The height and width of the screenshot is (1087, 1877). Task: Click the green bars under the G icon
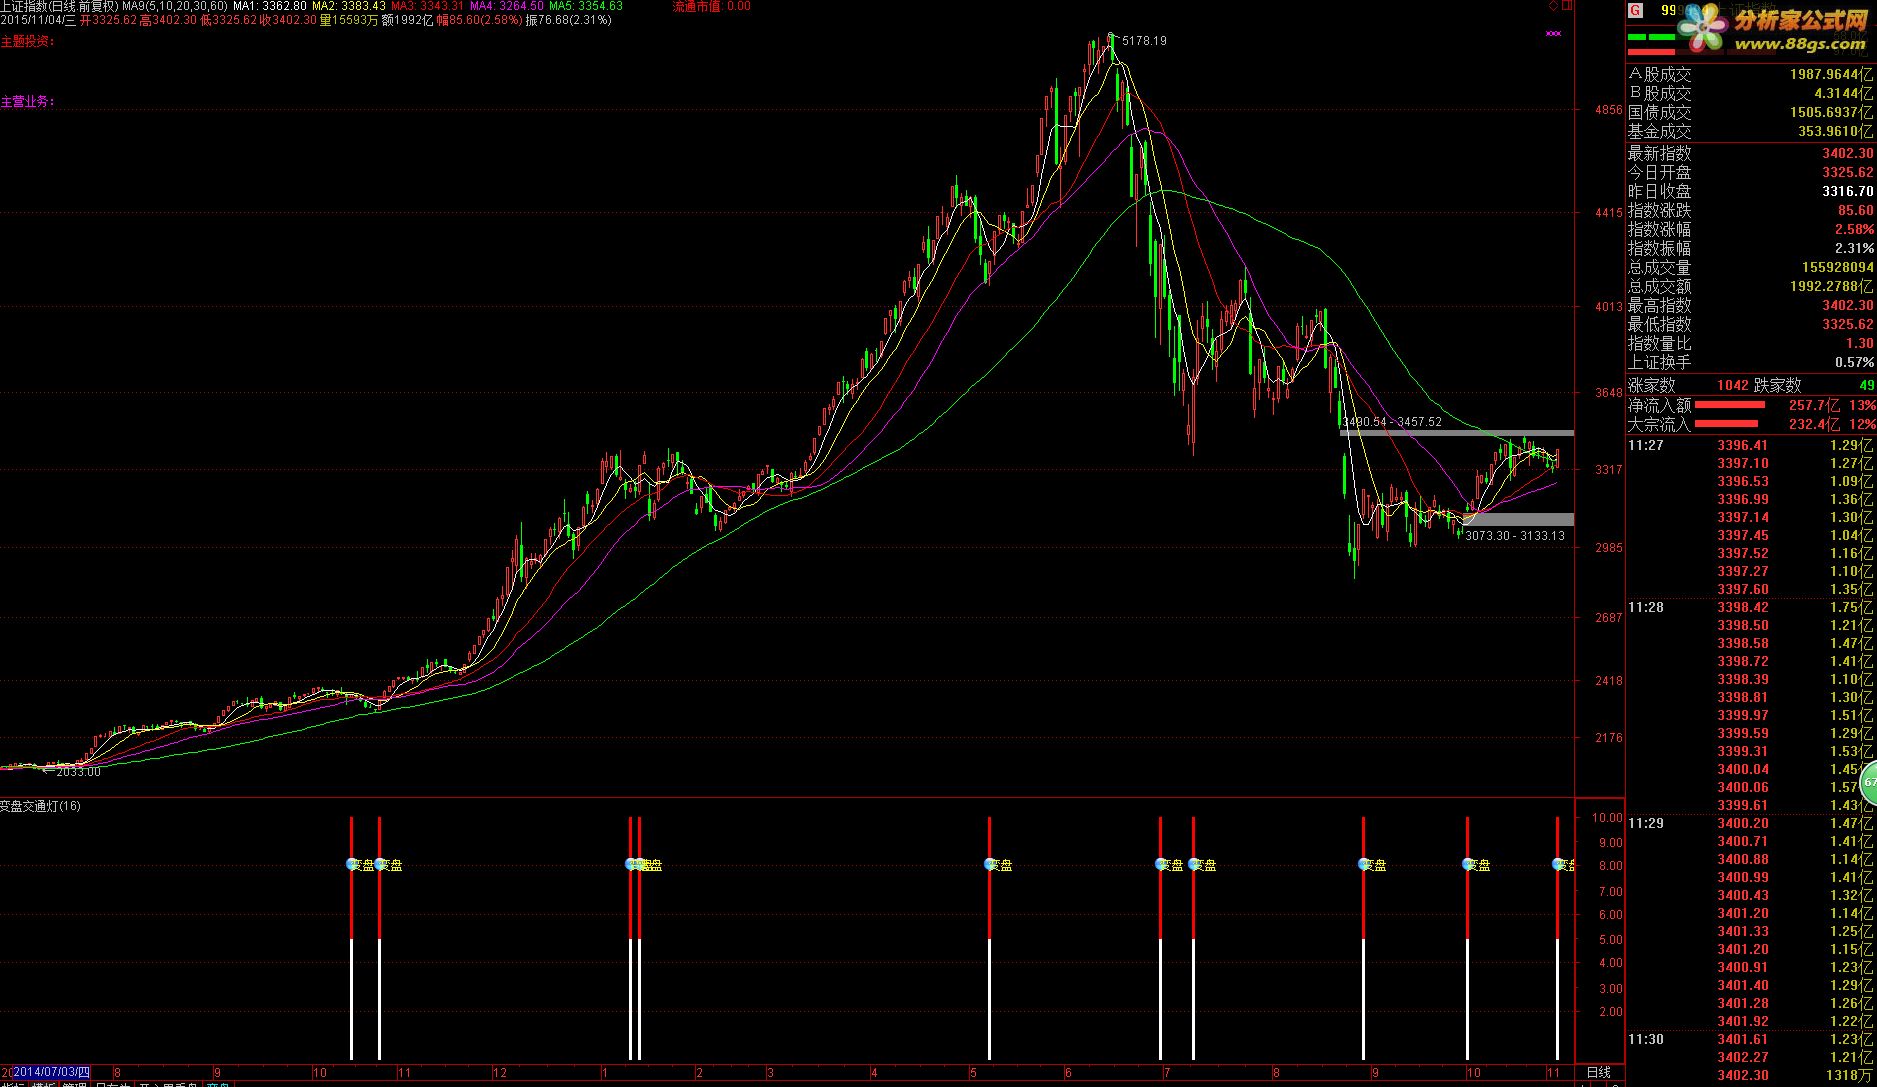1651,37
